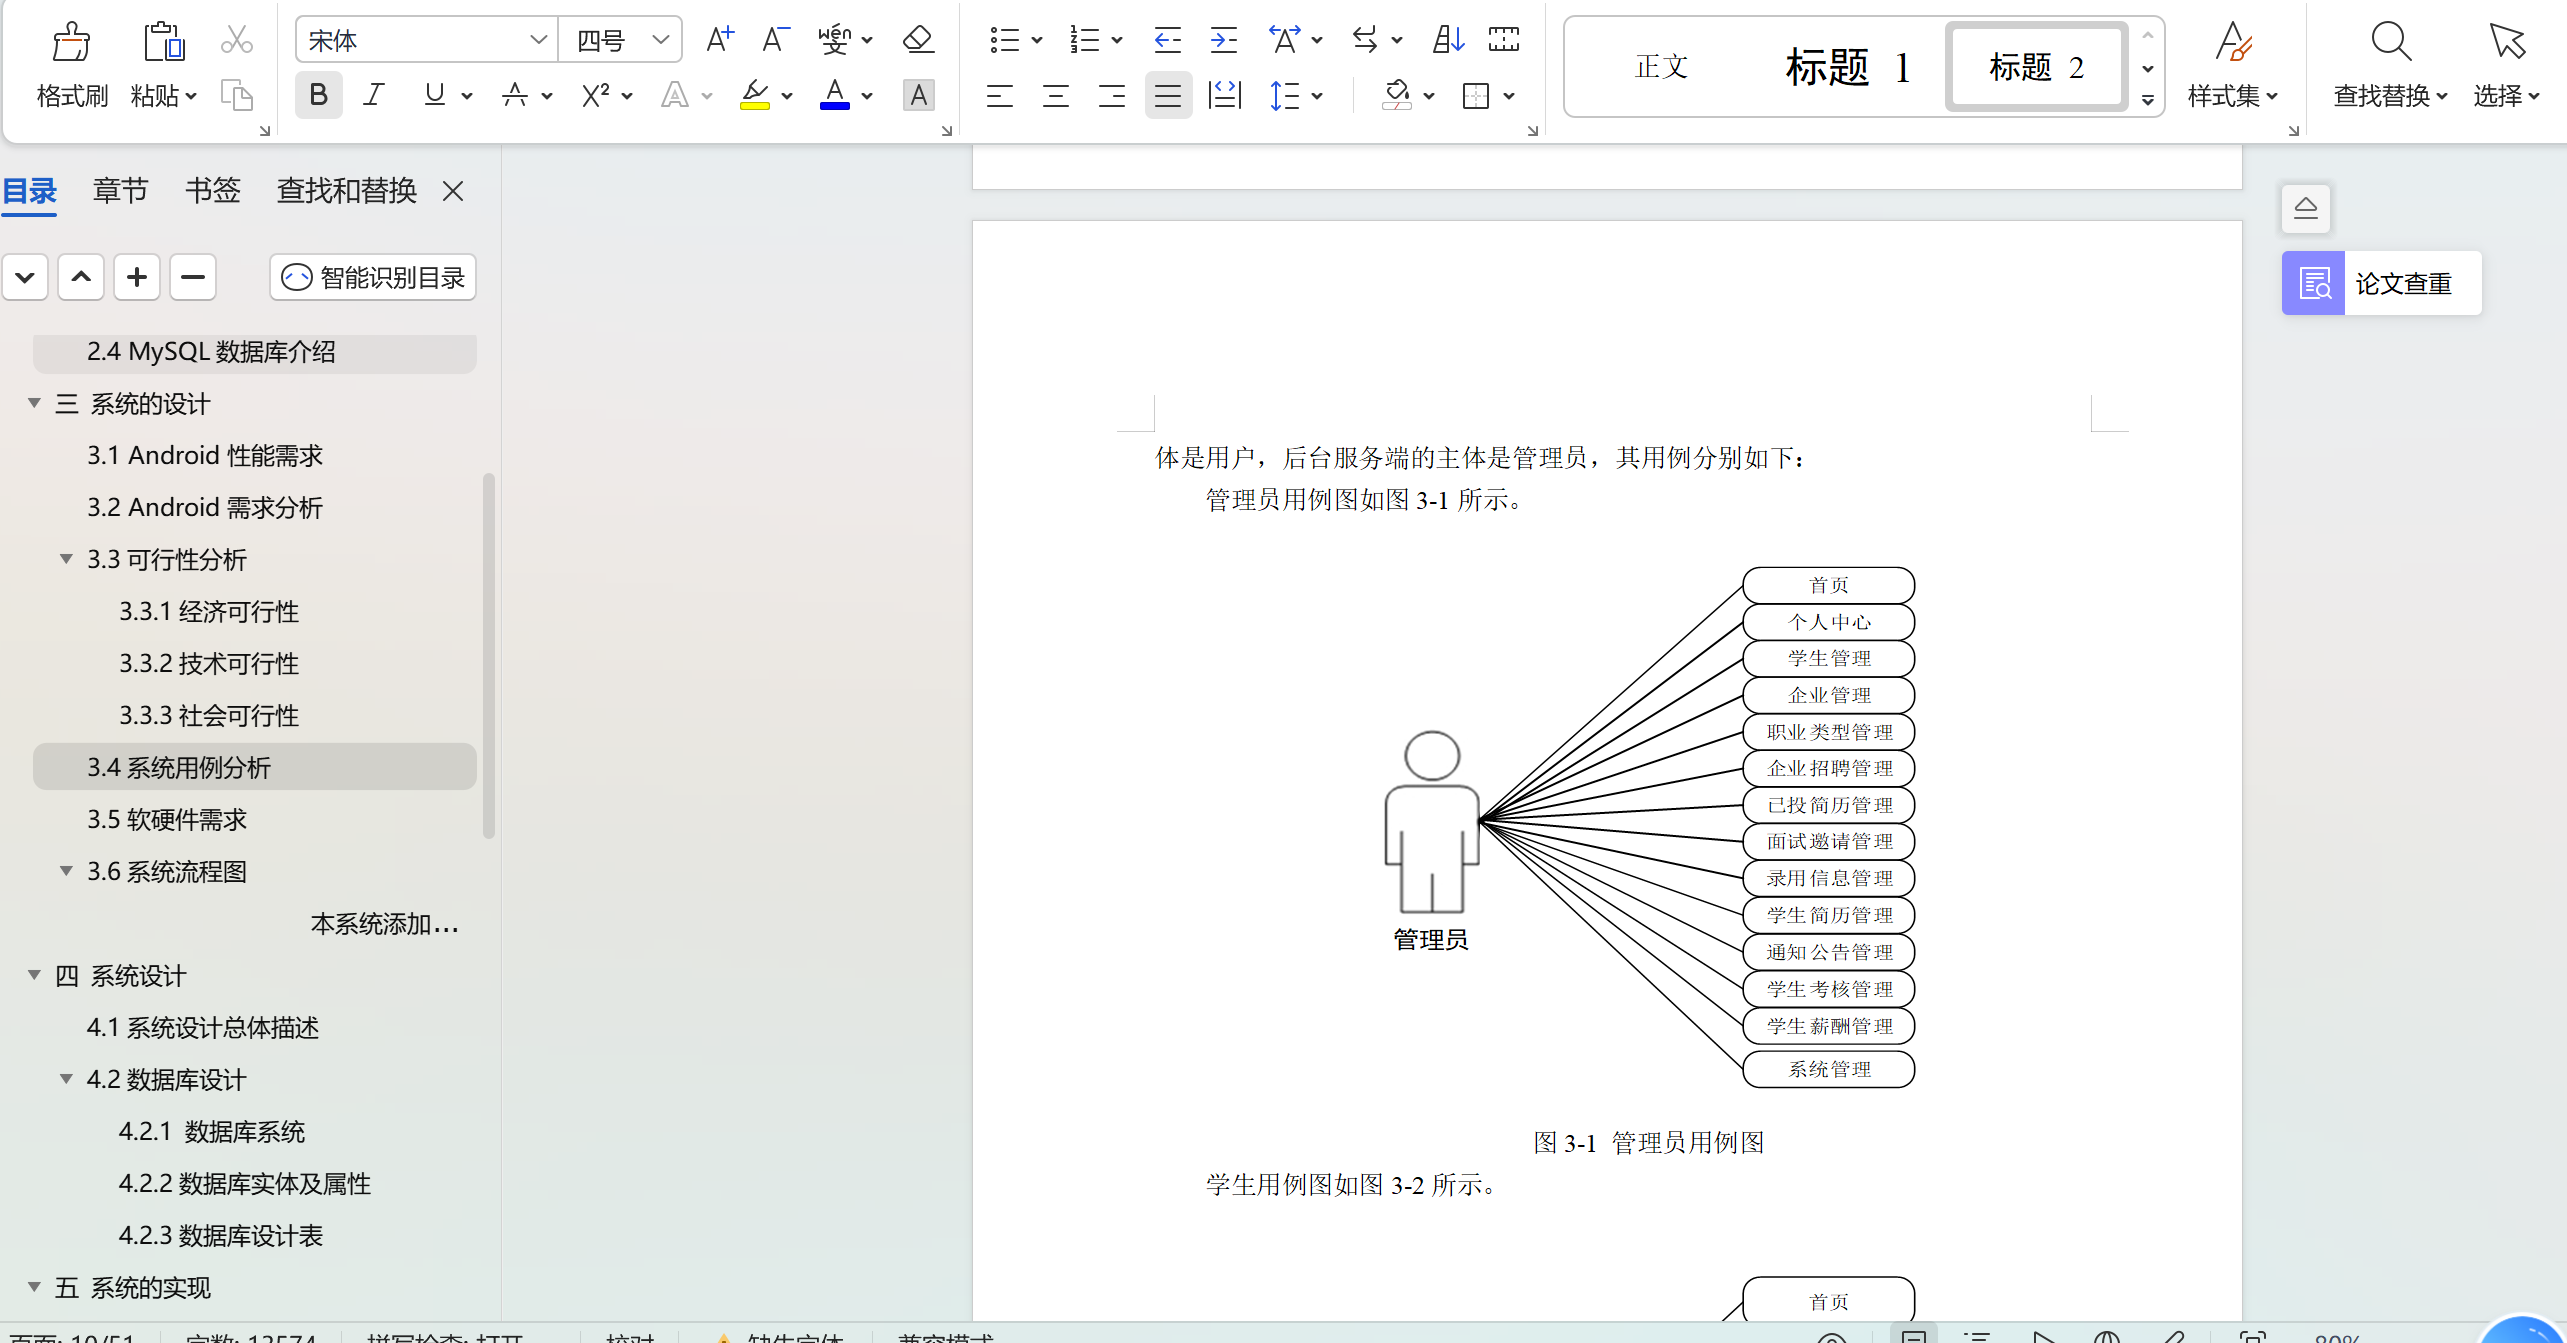The height and width of the screenshot is (1343, 2567).
Task: Switch to the 章节 tab
Action: (120, 190)
